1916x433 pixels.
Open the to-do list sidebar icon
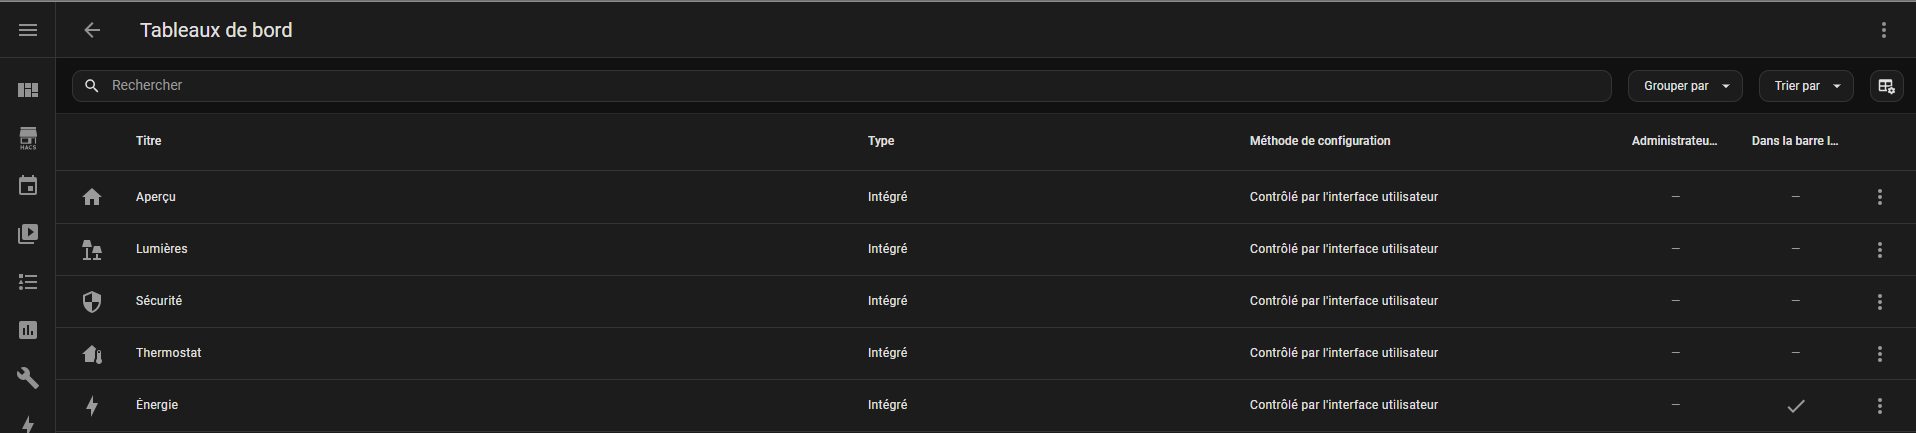[28, 282]
